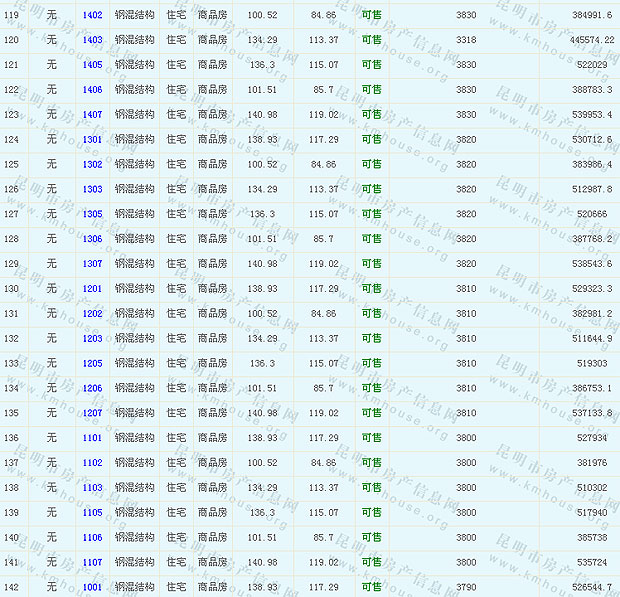Screen dimensions: 620x597
Task: Select room 1407 link
Action: point(92,115)
